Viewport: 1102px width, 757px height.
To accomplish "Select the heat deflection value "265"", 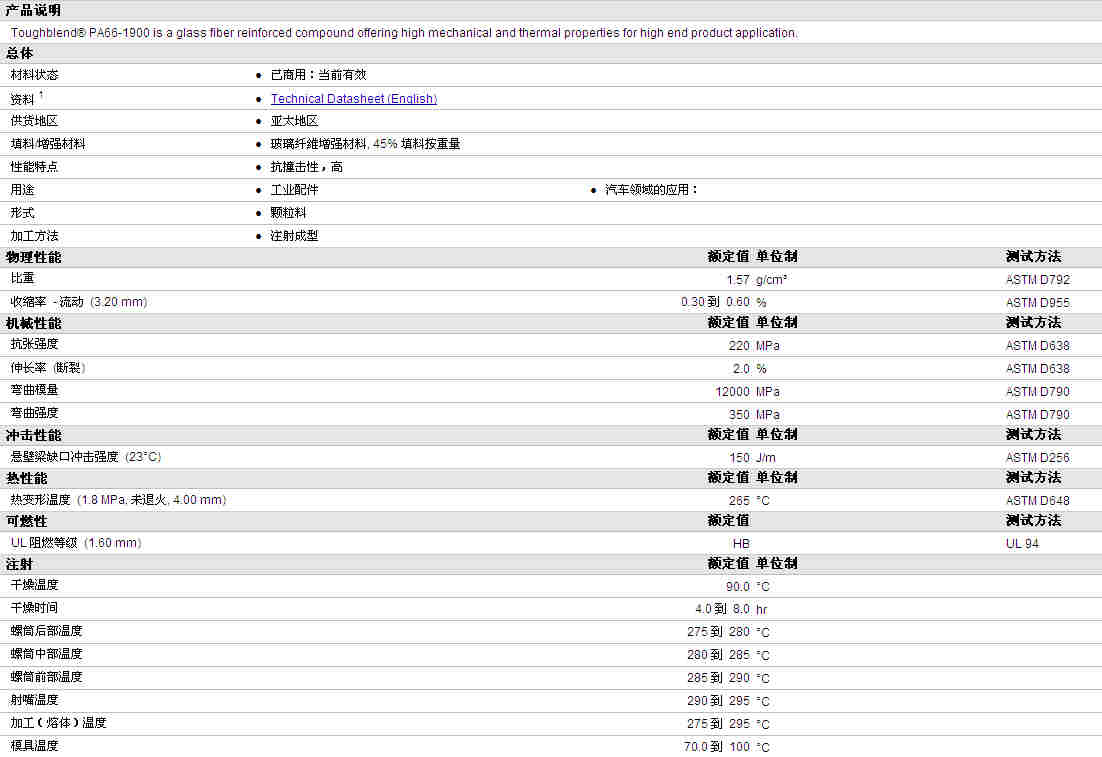I will [x=739, y=501].
